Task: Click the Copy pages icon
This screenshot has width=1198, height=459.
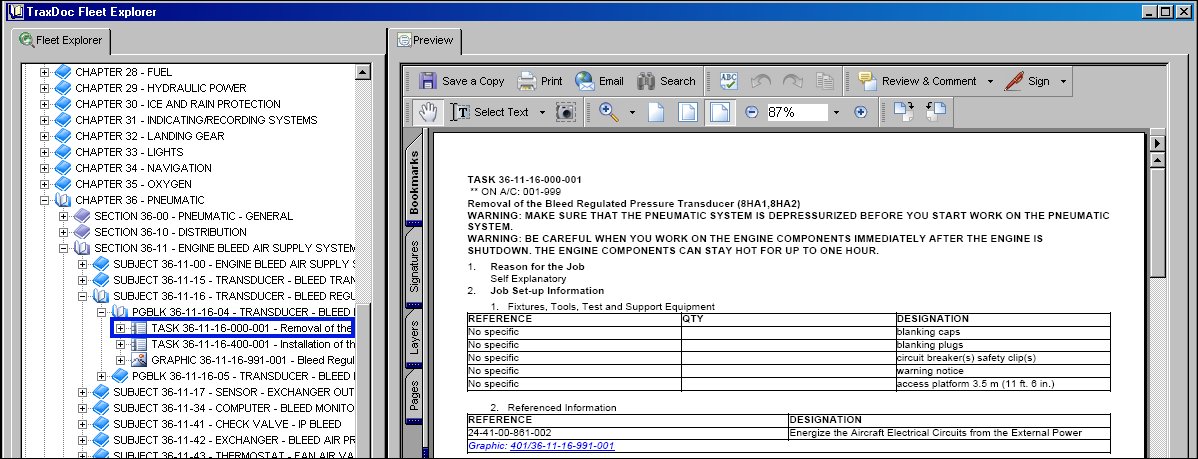Action: 824,81
